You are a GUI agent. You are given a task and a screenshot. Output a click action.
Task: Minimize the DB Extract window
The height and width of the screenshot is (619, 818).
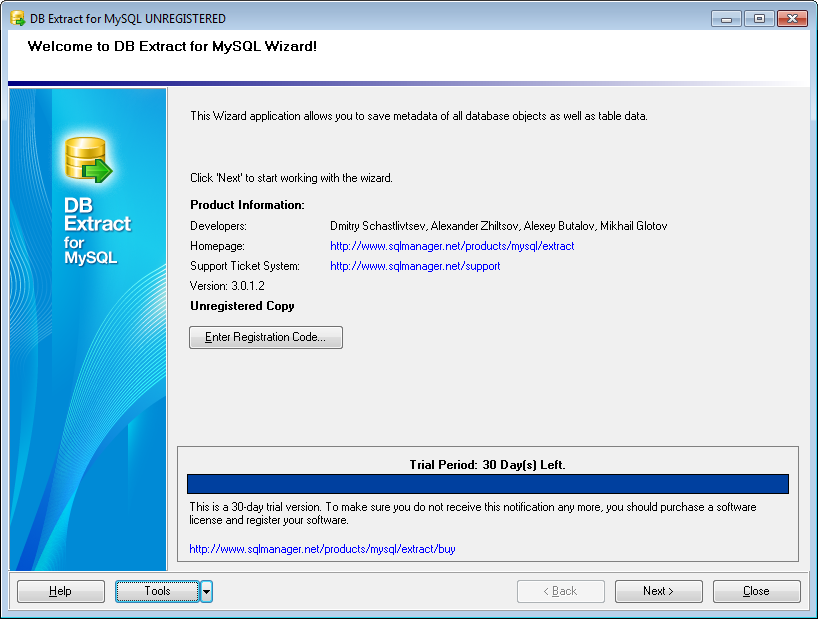point(725,18)
